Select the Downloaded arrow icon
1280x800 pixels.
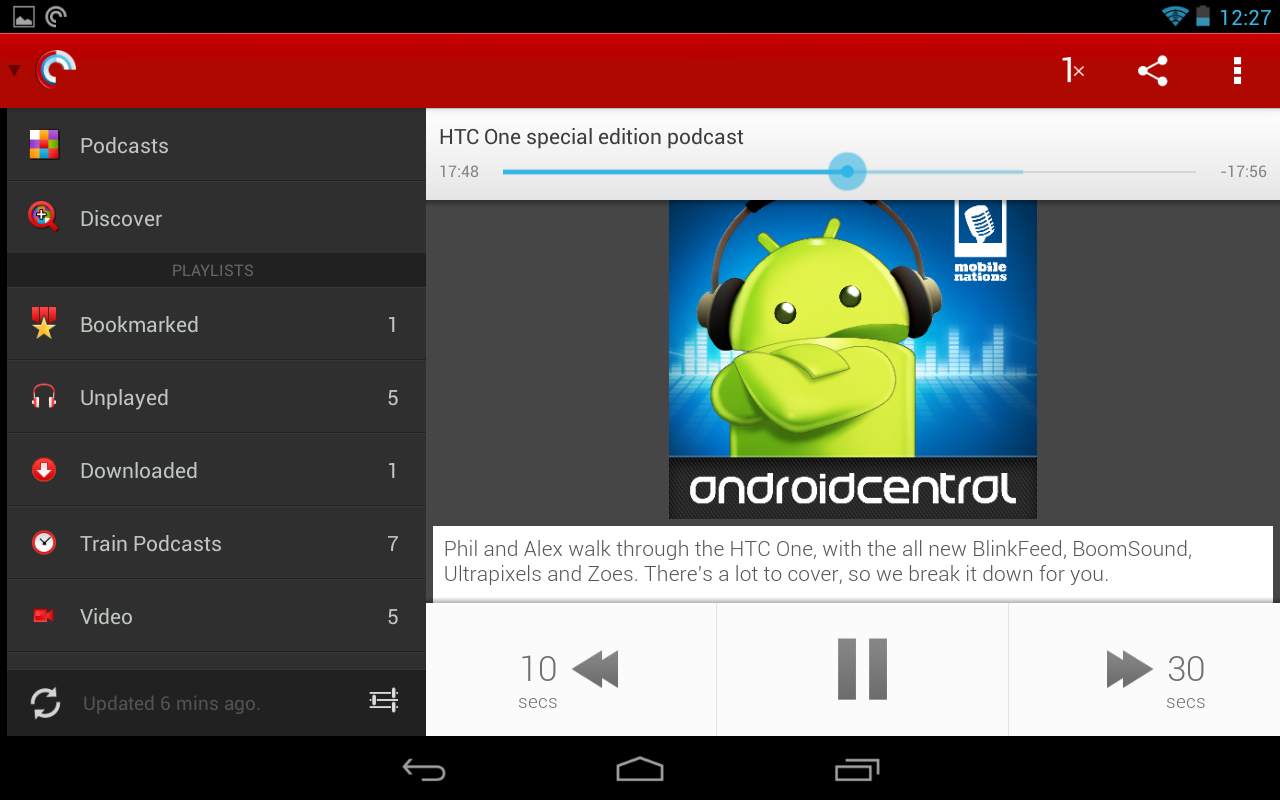tap(44, 470)
